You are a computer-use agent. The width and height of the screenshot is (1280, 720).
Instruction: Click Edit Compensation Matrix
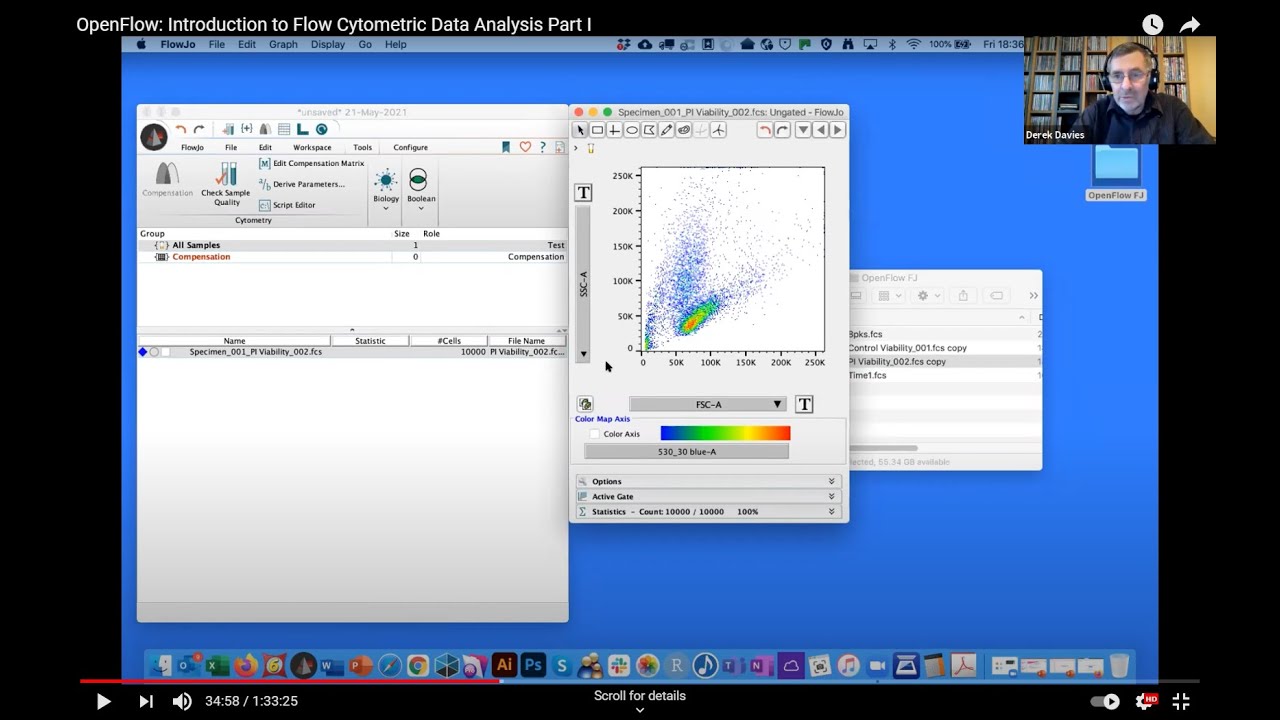311,163
